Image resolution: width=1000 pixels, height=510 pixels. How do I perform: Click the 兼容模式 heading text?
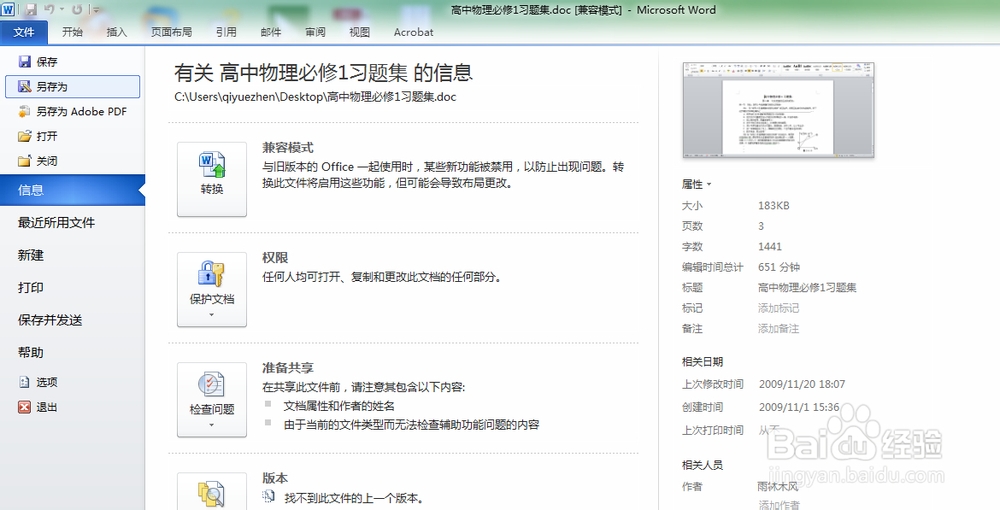coord(288,147)
